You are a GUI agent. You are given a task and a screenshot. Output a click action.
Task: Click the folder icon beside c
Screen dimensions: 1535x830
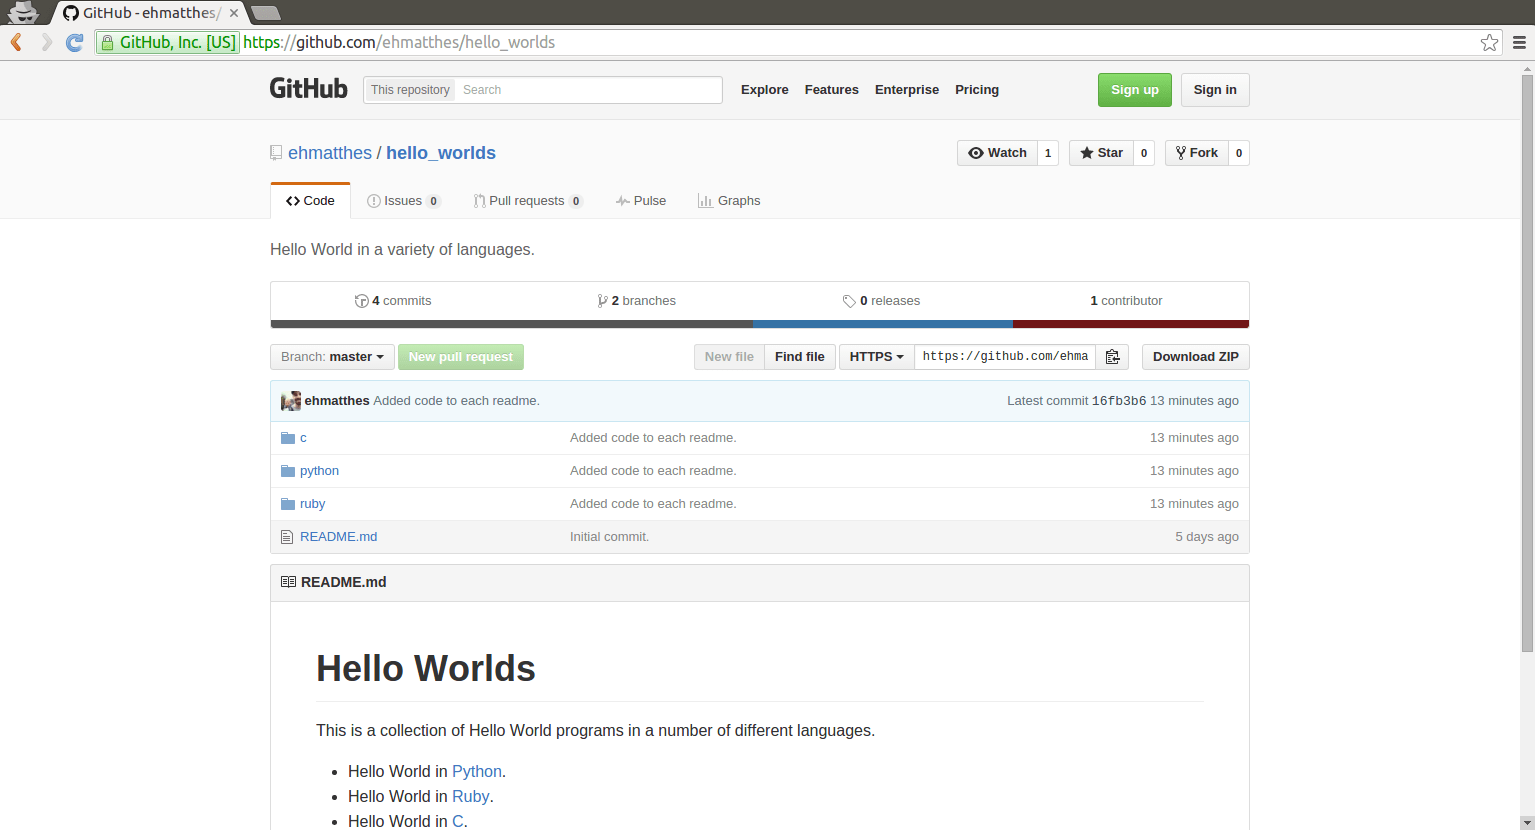point(288,438)
